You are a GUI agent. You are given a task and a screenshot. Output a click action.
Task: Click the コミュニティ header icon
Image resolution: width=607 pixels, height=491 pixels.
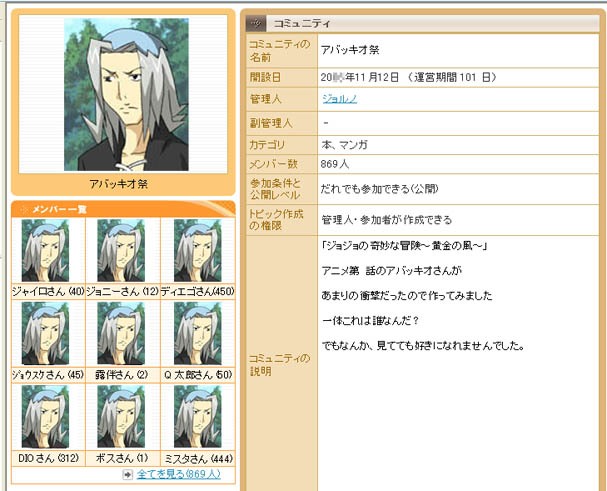coord(256,24)
